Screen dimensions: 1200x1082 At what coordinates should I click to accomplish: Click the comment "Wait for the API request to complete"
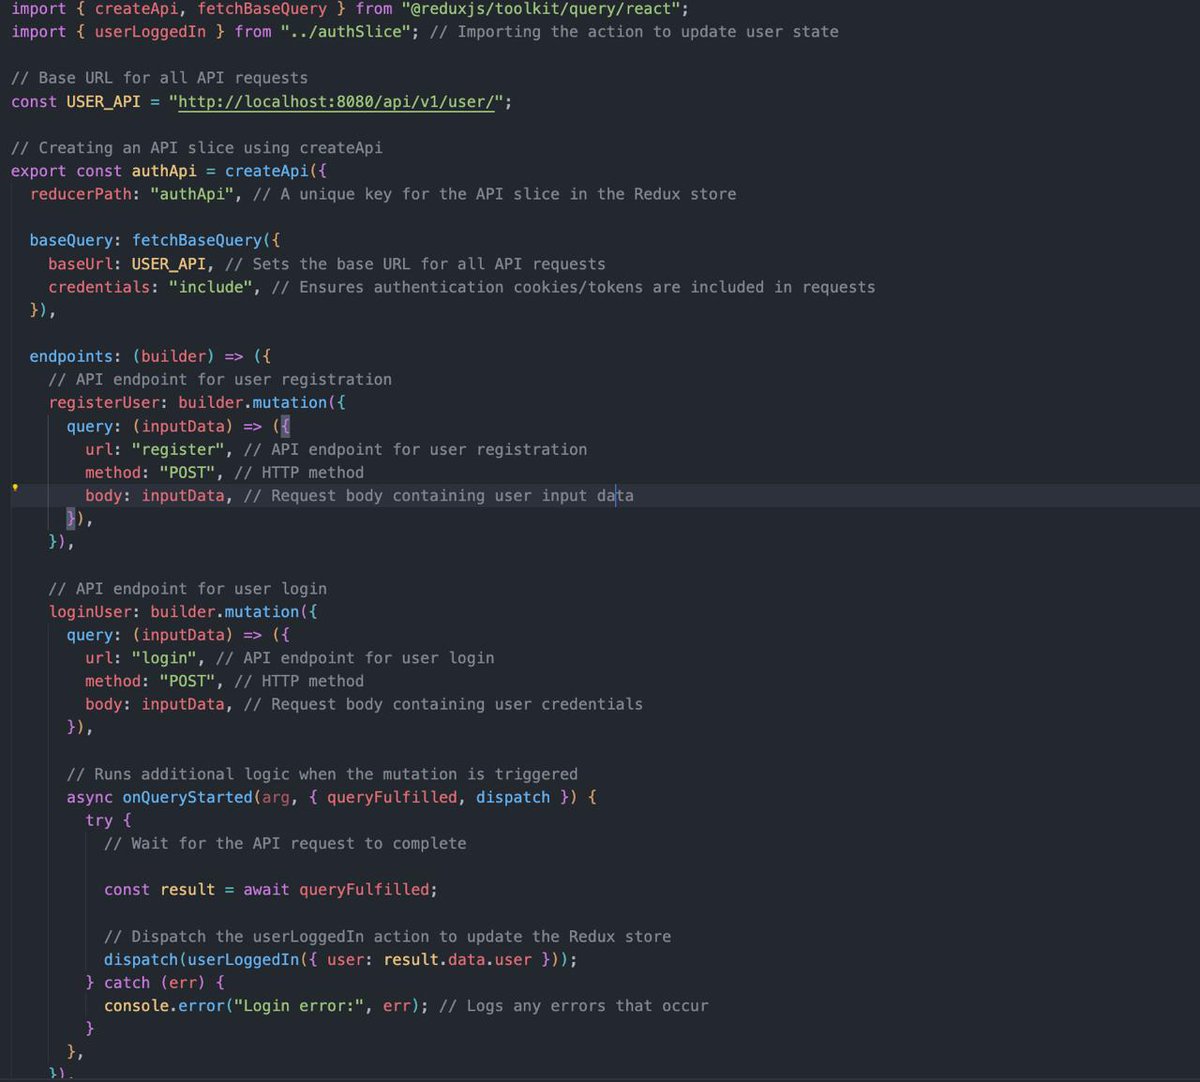point(285,844)
